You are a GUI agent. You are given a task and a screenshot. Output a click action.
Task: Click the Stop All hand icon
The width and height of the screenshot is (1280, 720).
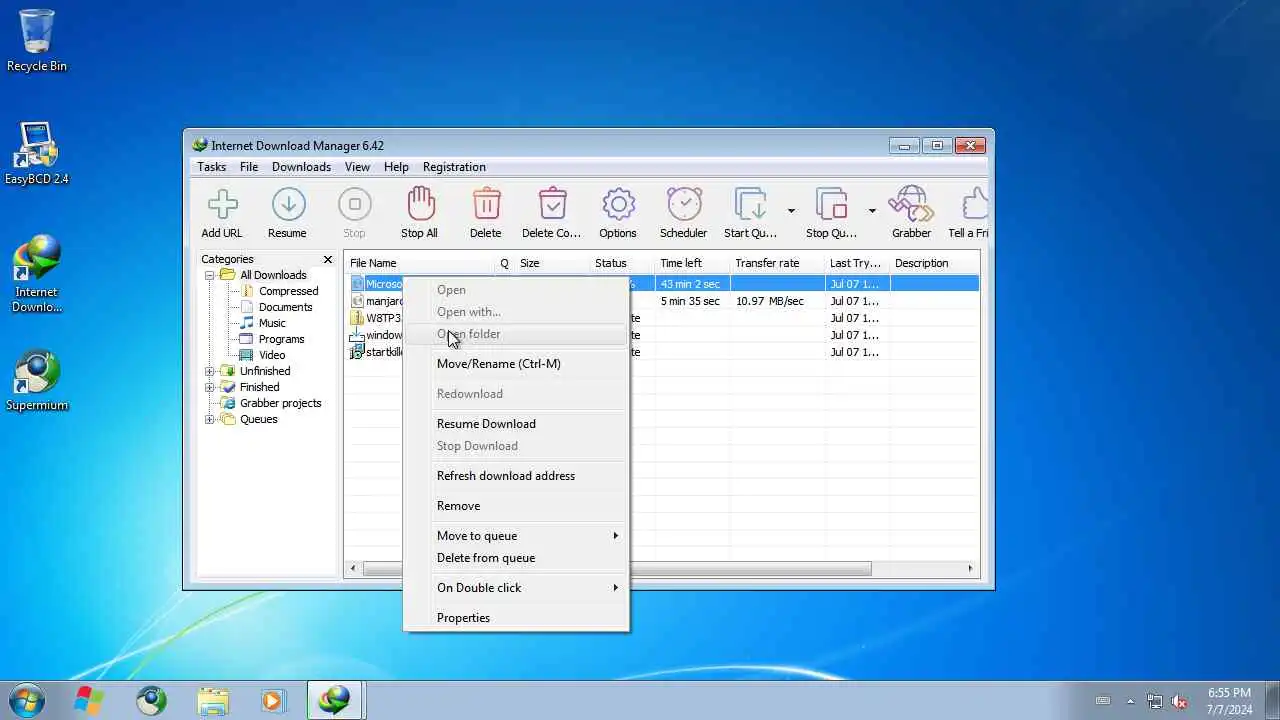420,205
